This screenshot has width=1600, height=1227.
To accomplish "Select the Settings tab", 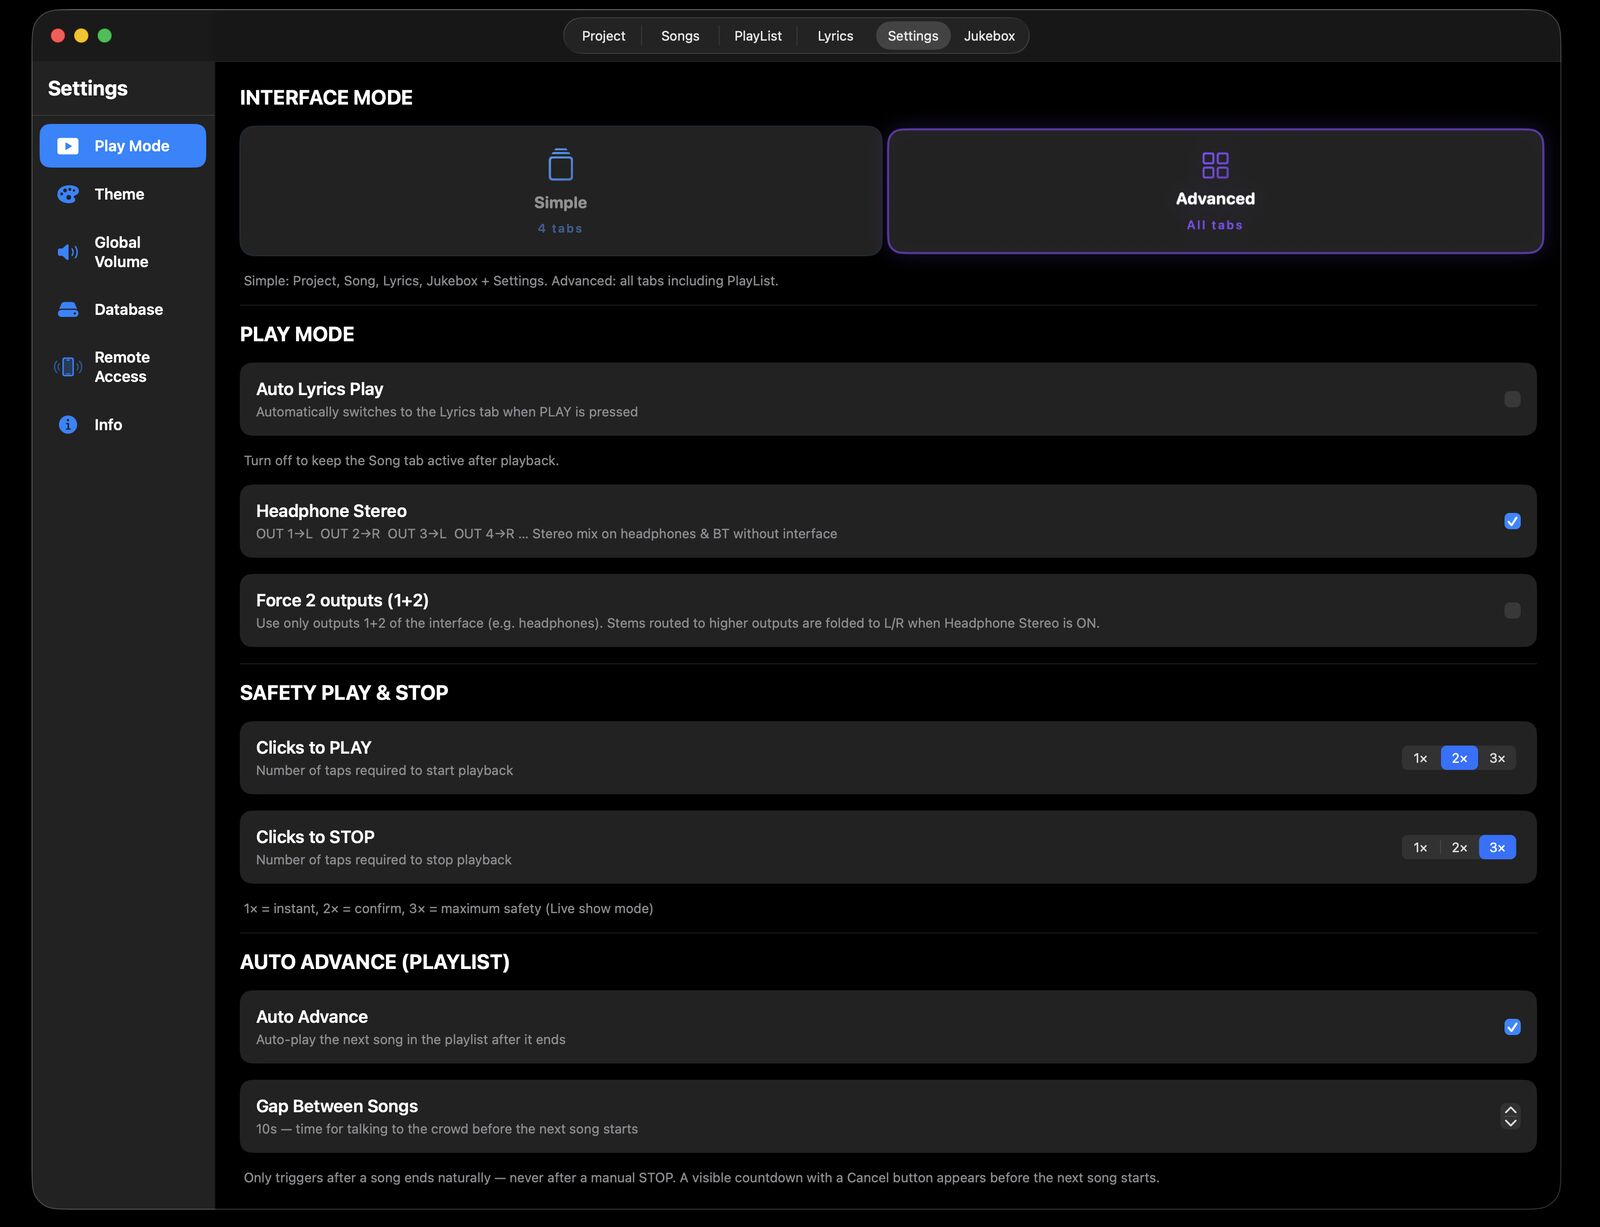I will point(913,36).
